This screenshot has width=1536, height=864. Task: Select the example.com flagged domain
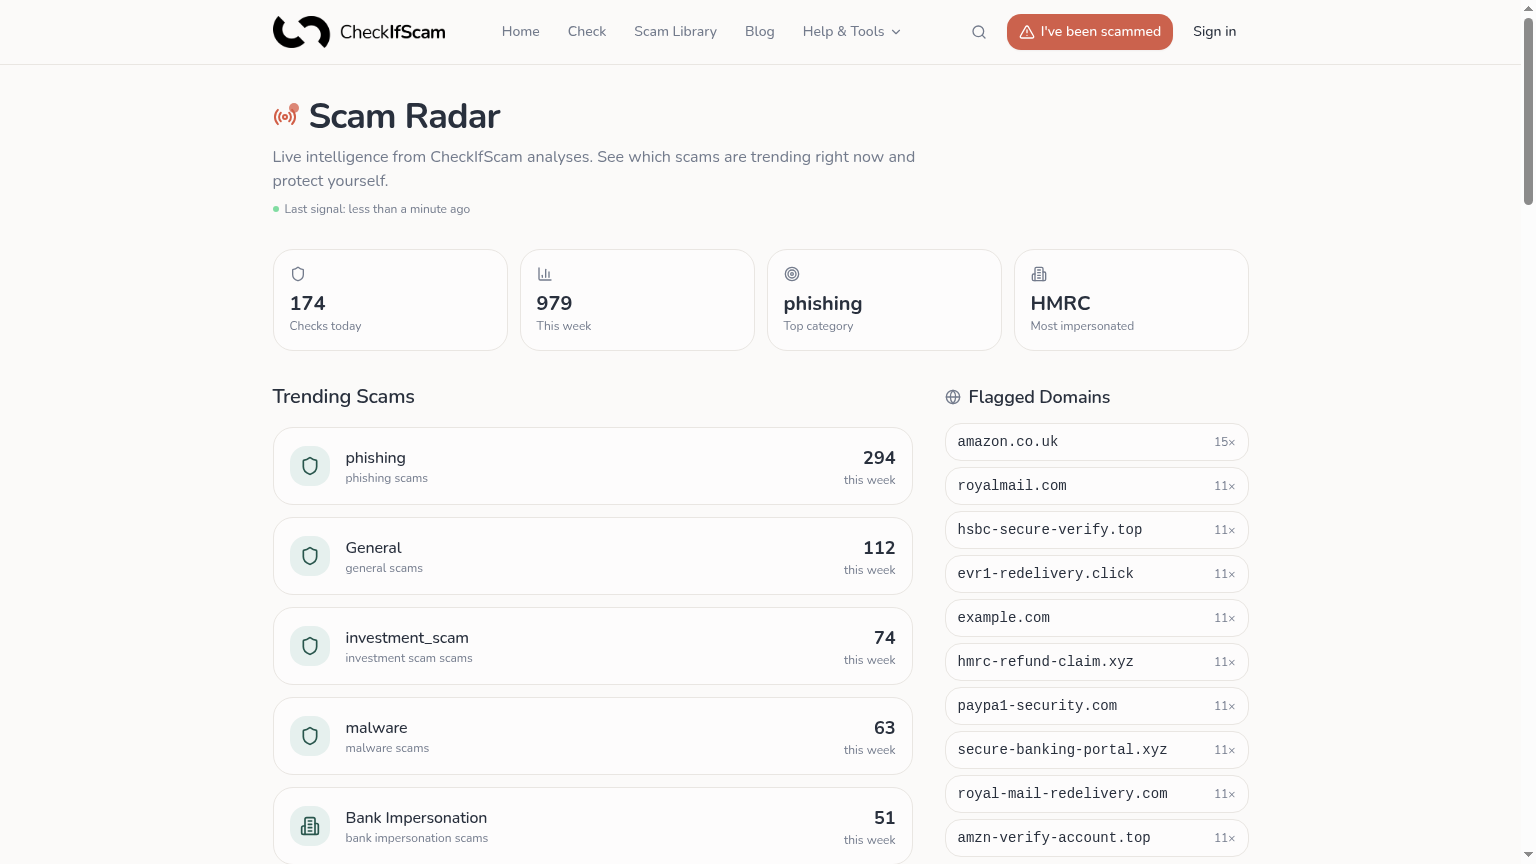(x=1097, y=618)
